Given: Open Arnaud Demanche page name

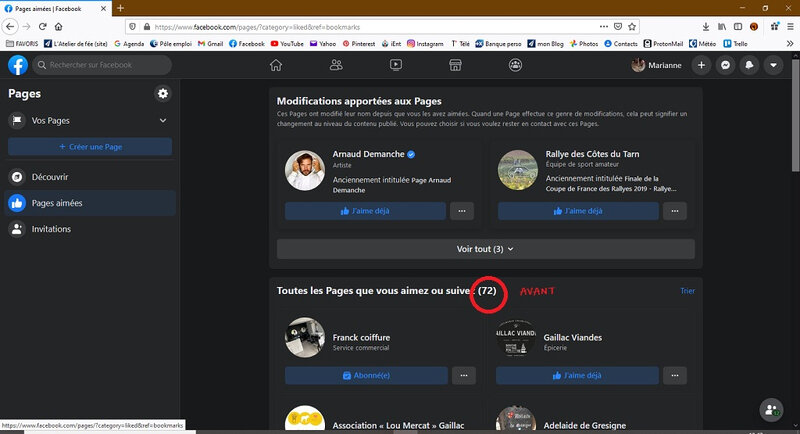Looking at the screenshot, I should tap(368, 154).
